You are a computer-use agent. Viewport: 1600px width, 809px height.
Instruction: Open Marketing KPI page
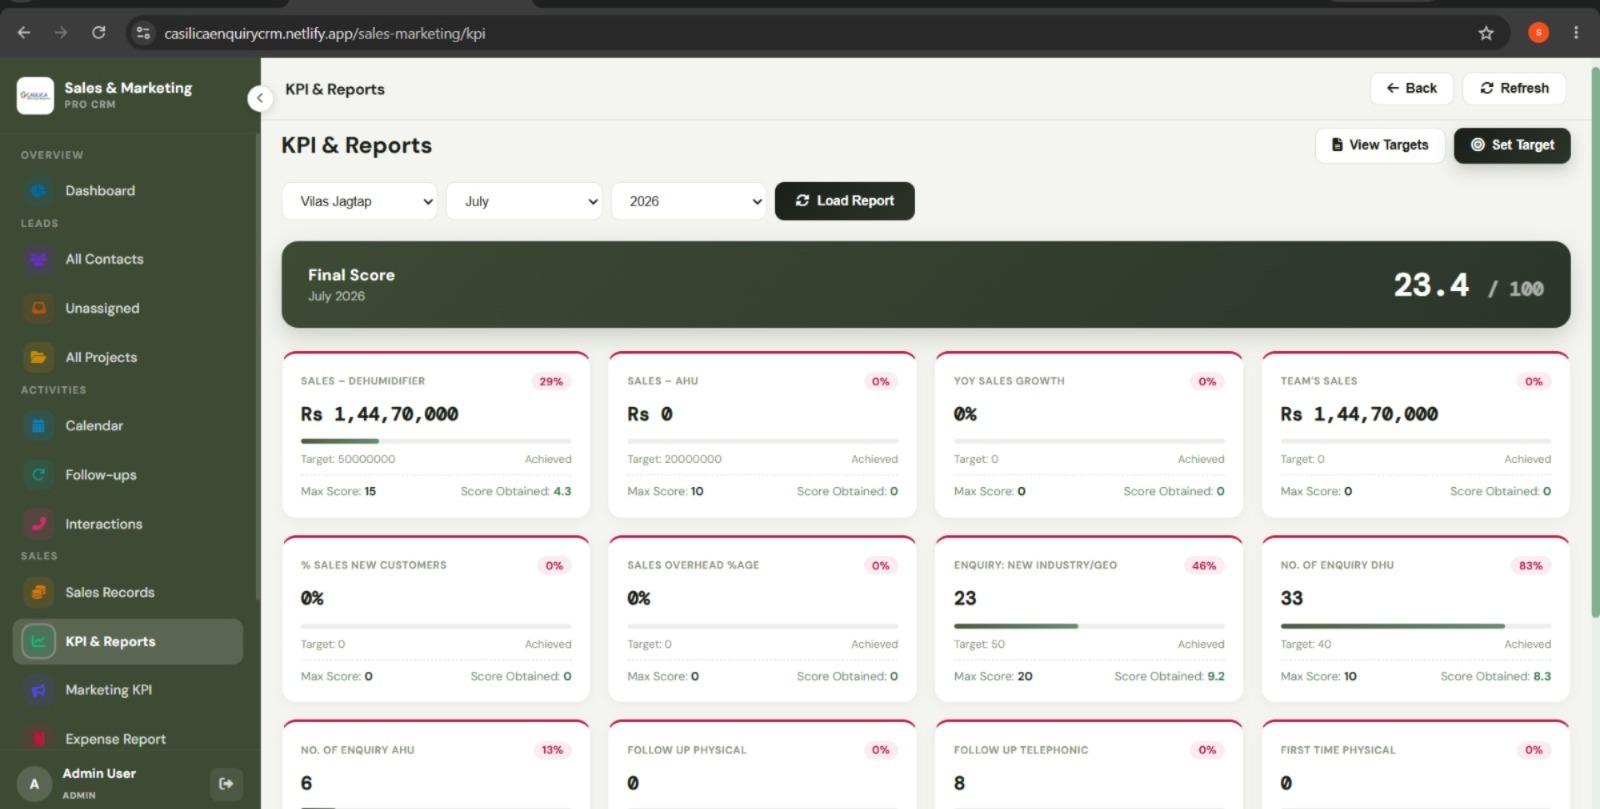pos(128,690)
